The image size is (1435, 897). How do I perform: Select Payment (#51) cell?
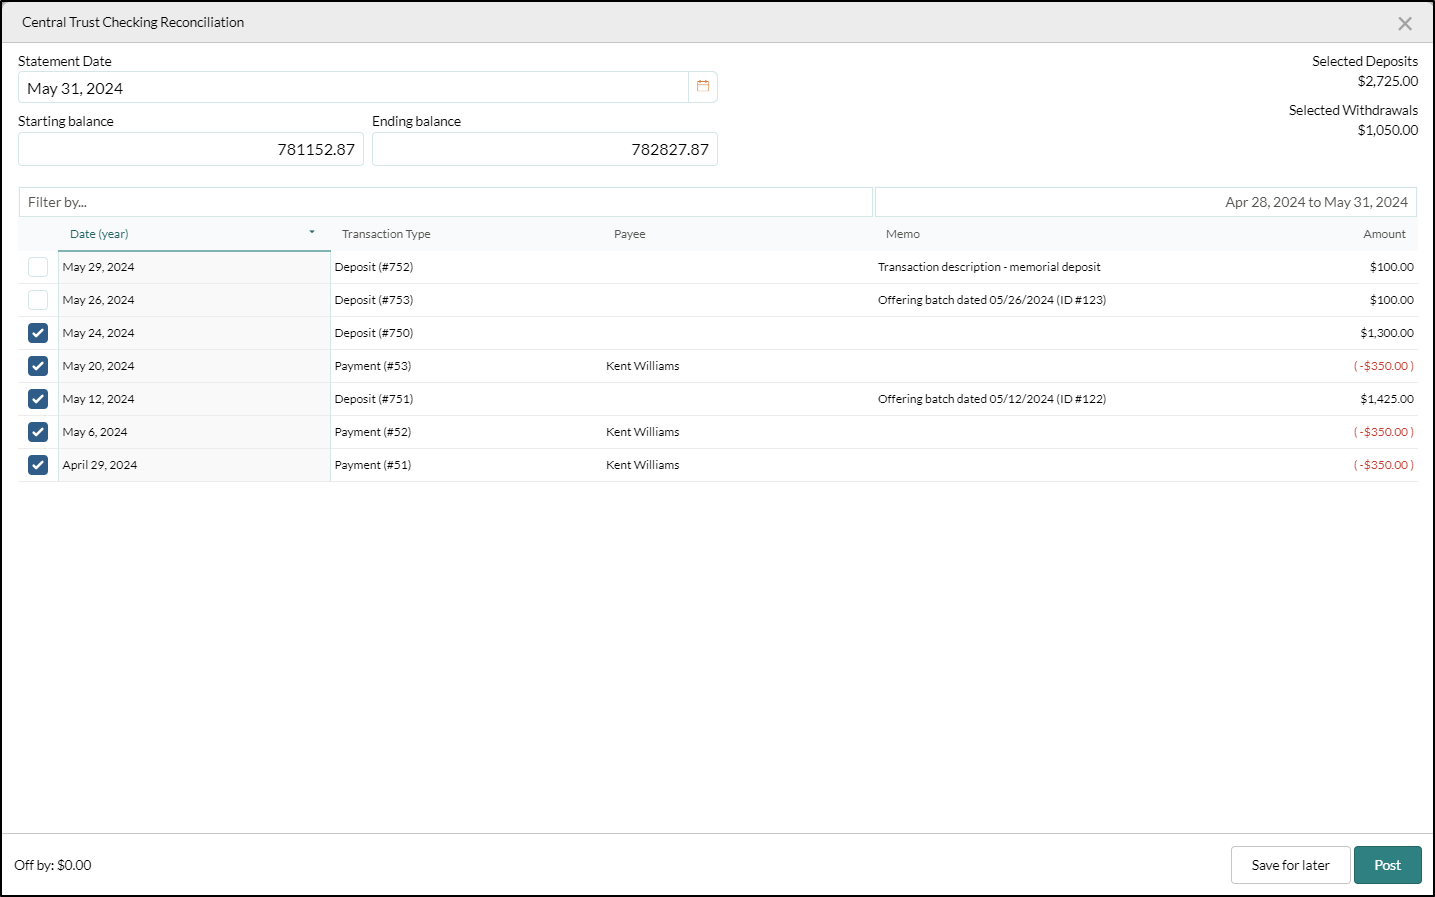pos(373,465)
